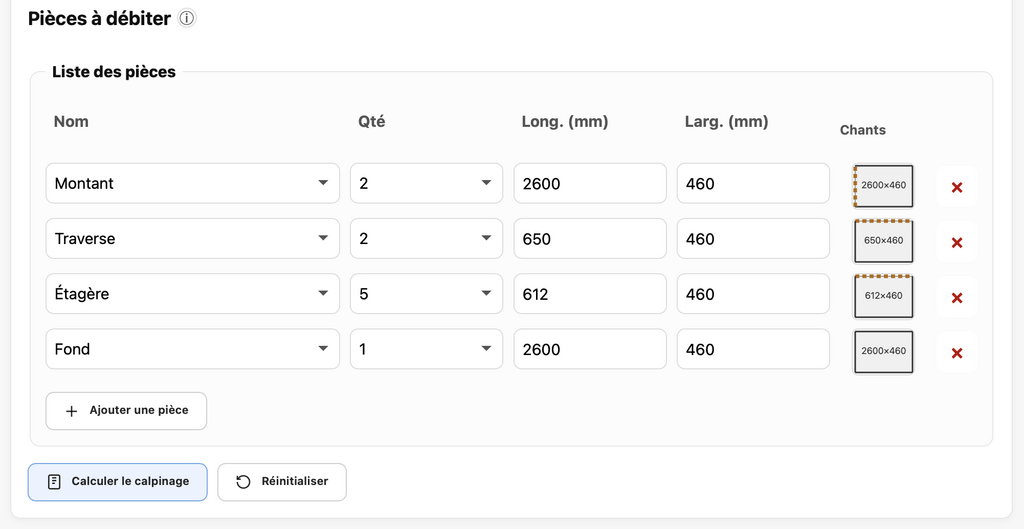Delete the Étagère row
The image size is (1024, 529).
coord(957,298)
